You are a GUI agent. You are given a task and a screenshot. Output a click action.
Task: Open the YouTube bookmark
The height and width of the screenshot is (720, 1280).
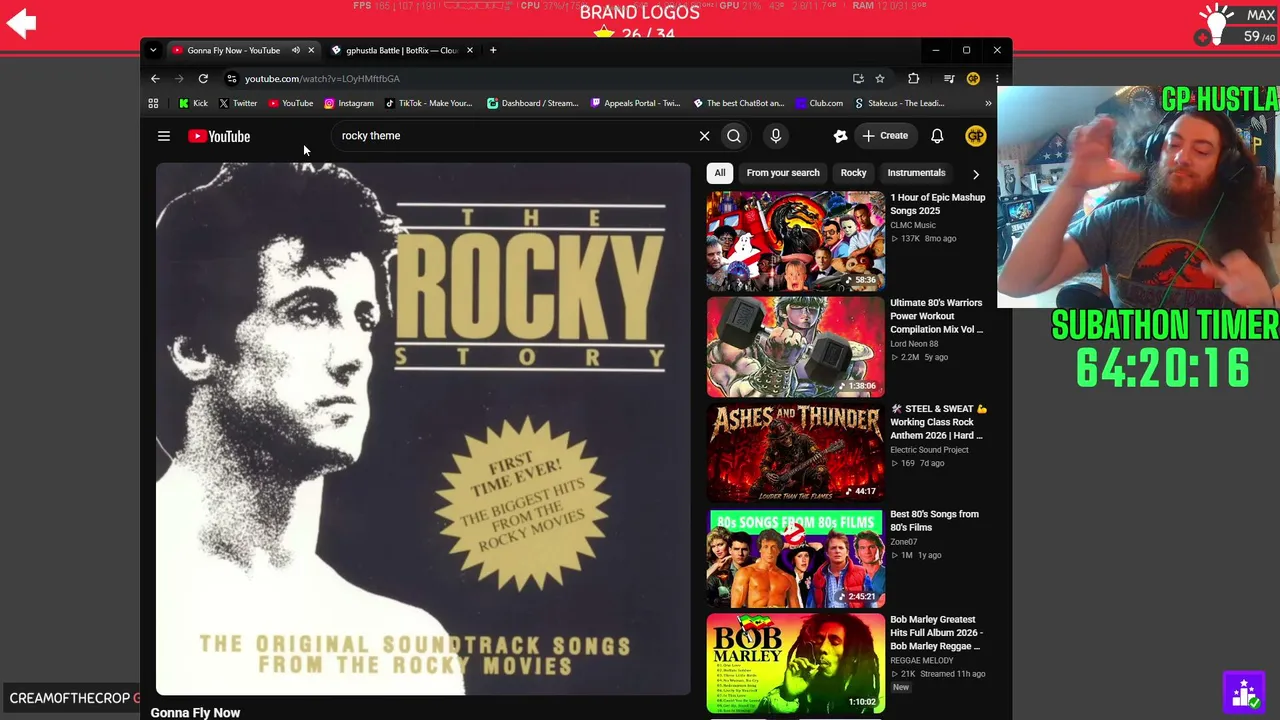pyautogui.click(x=291, y=103)
